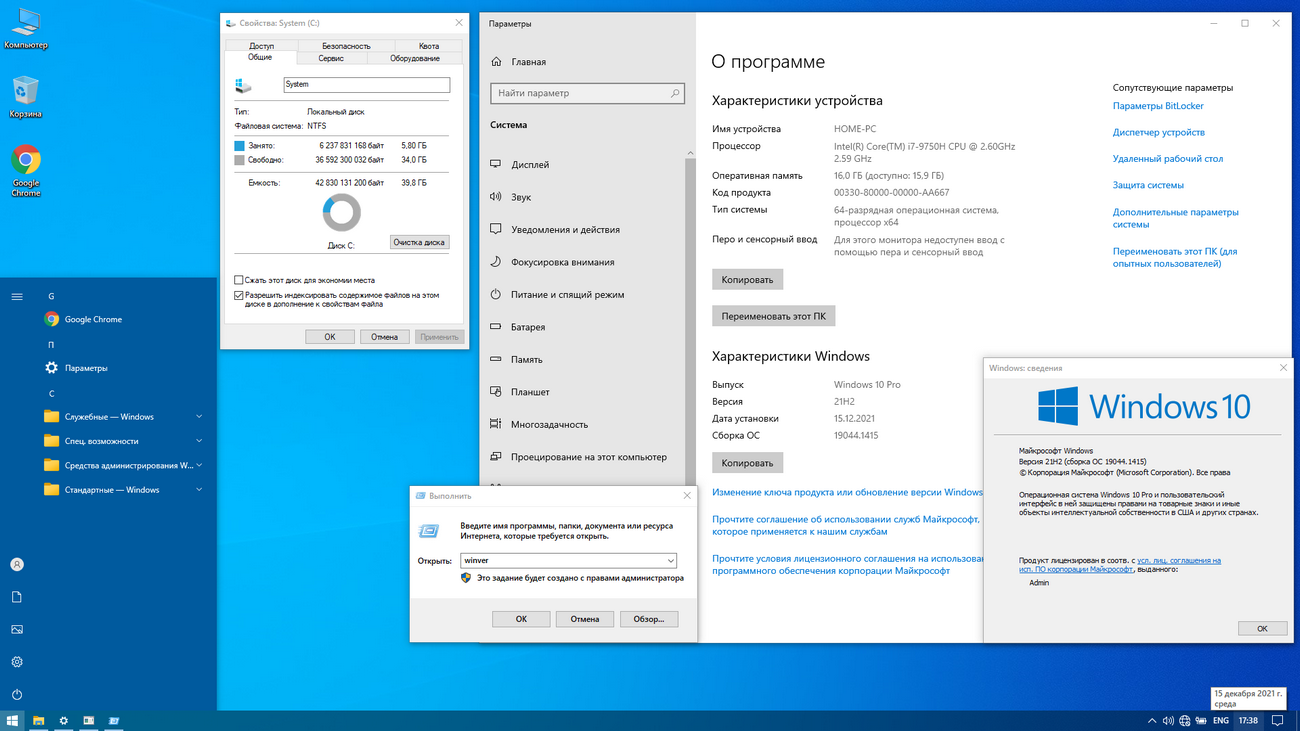1300x731 pixels.
Task: Copy device specifications with Копировать button
Action: pos(747,280)
